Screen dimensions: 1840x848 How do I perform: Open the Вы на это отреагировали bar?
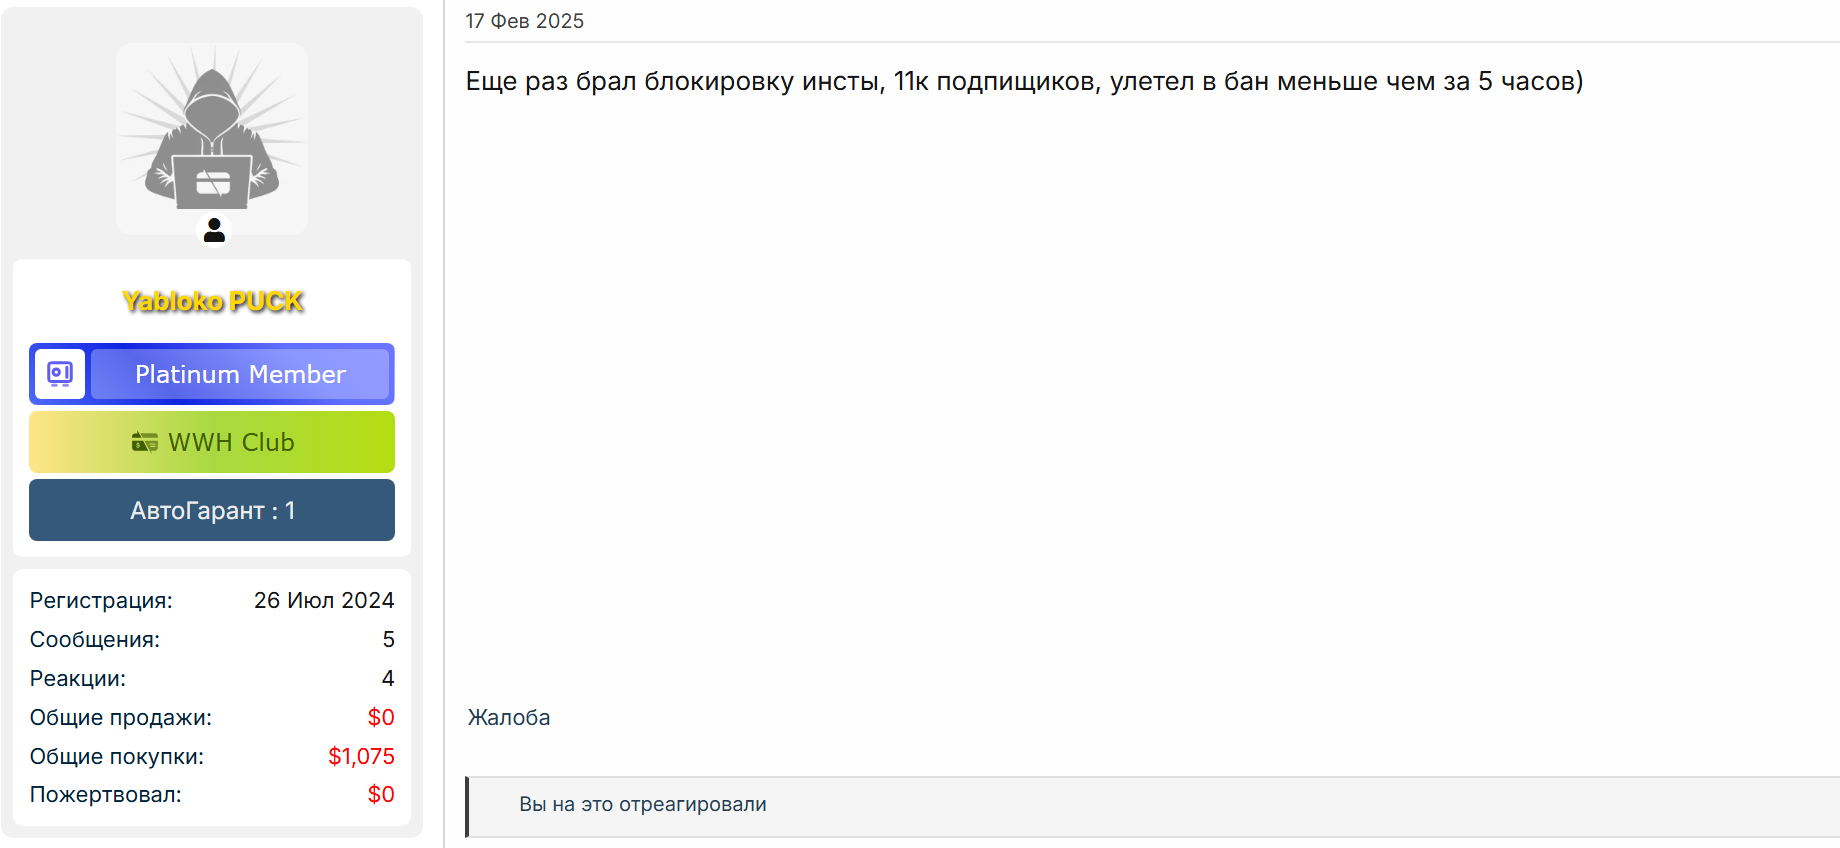pos(1152,806)
